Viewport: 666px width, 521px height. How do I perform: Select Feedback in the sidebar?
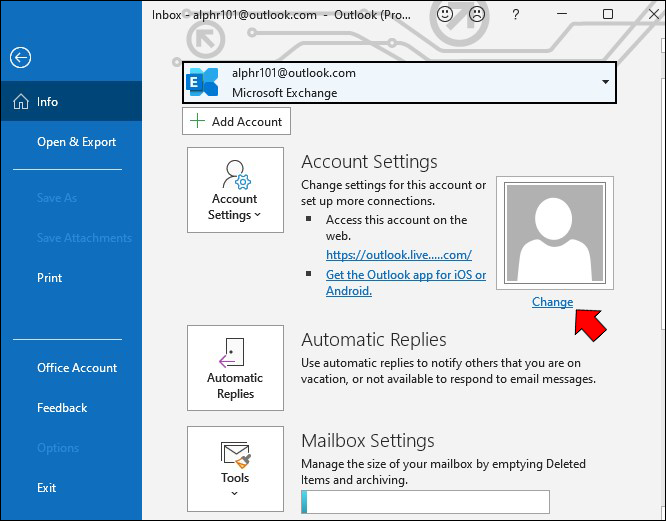(62, 408)
